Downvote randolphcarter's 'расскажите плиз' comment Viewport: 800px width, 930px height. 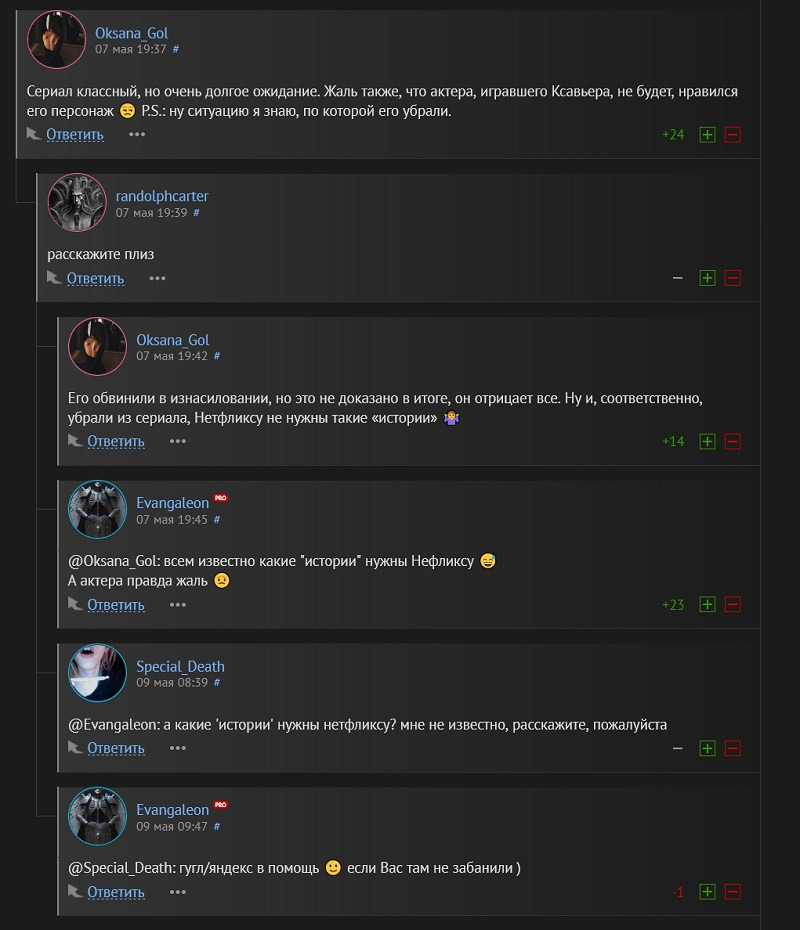[732, 278]
